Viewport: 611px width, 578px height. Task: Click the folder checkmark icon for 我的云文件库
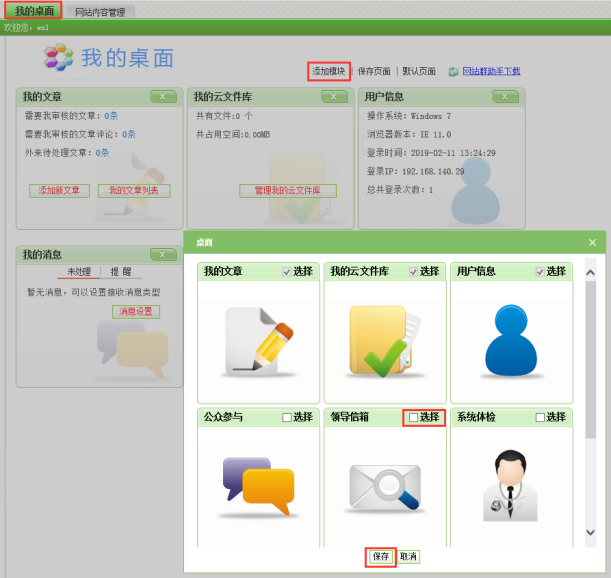(x=385, y=339)
